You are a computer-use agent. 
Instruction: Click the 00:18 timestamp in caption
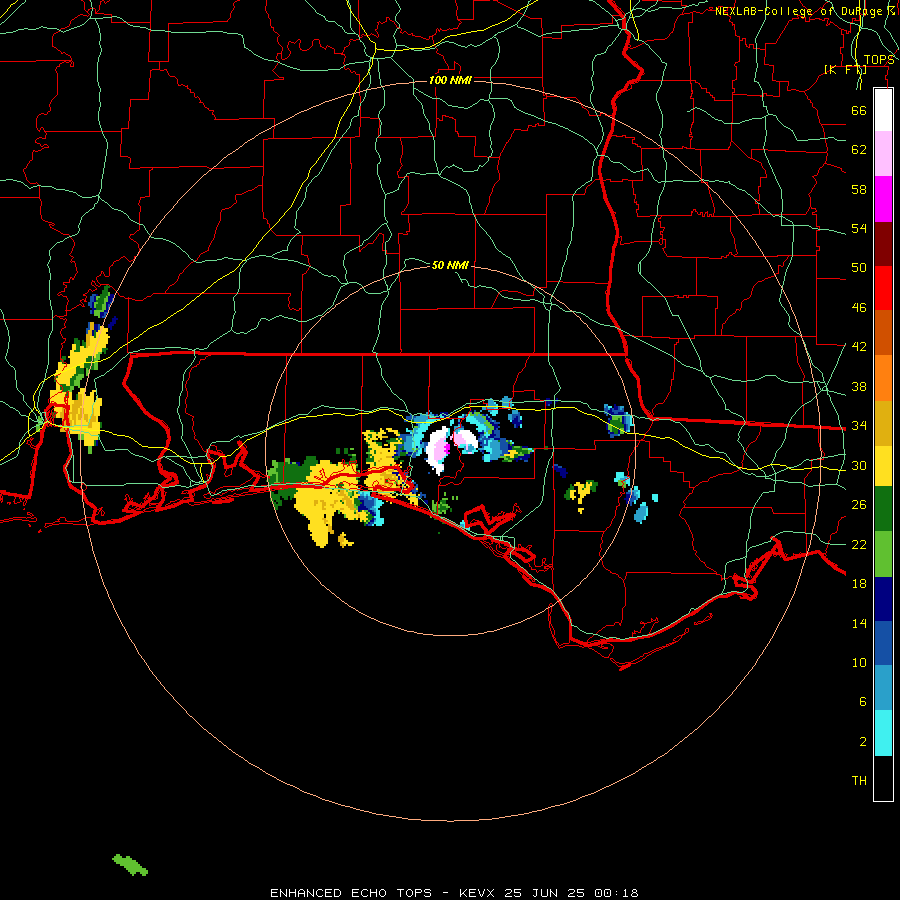(x=616, y=893)
